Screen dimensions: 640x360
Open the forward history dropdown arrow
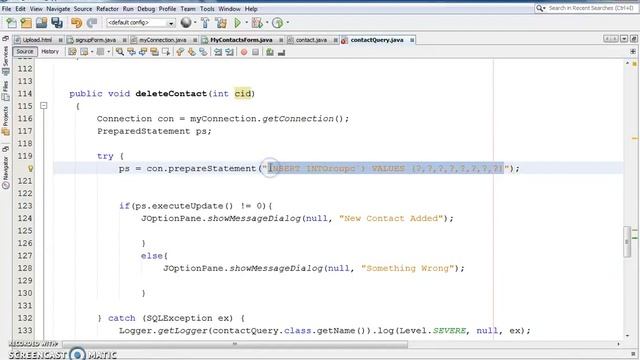pyautogui.click(x=108, y=52)
